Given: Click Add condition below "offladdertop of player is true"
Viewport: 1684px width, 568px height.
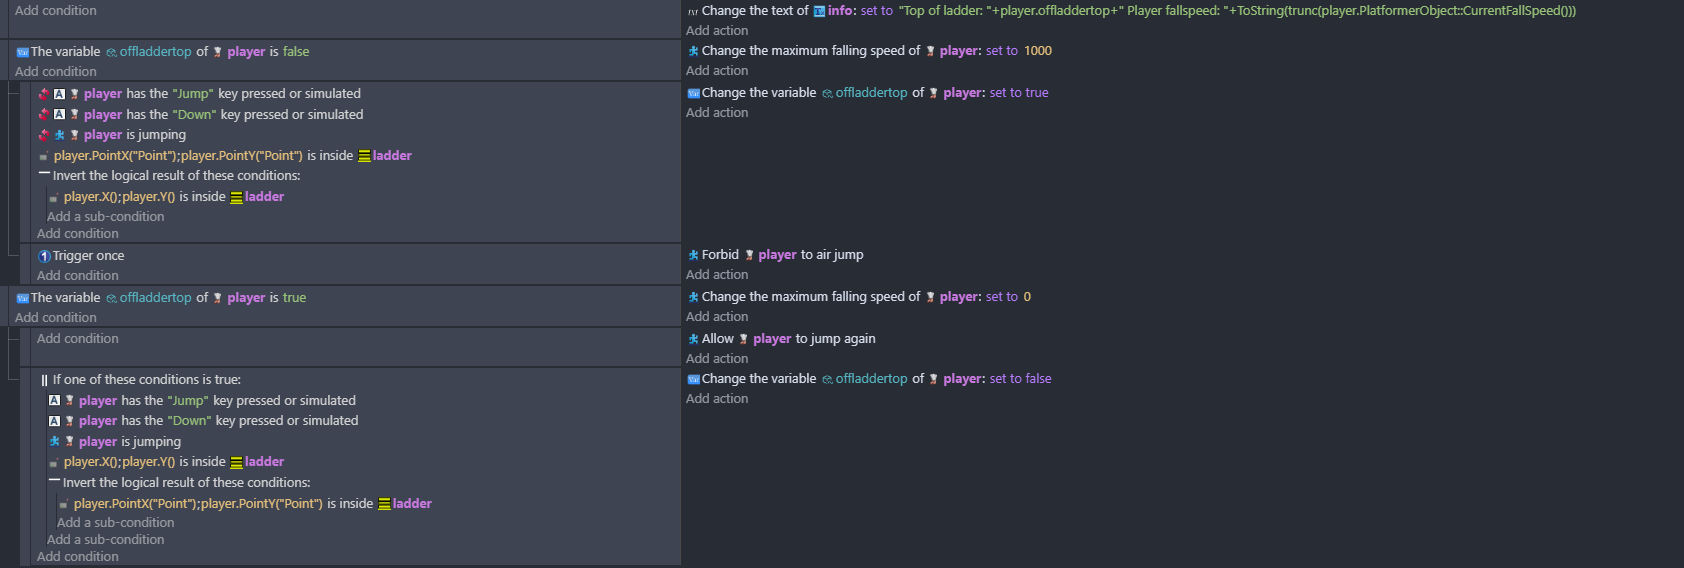Looking at the screenshot, I should point(56,318).
